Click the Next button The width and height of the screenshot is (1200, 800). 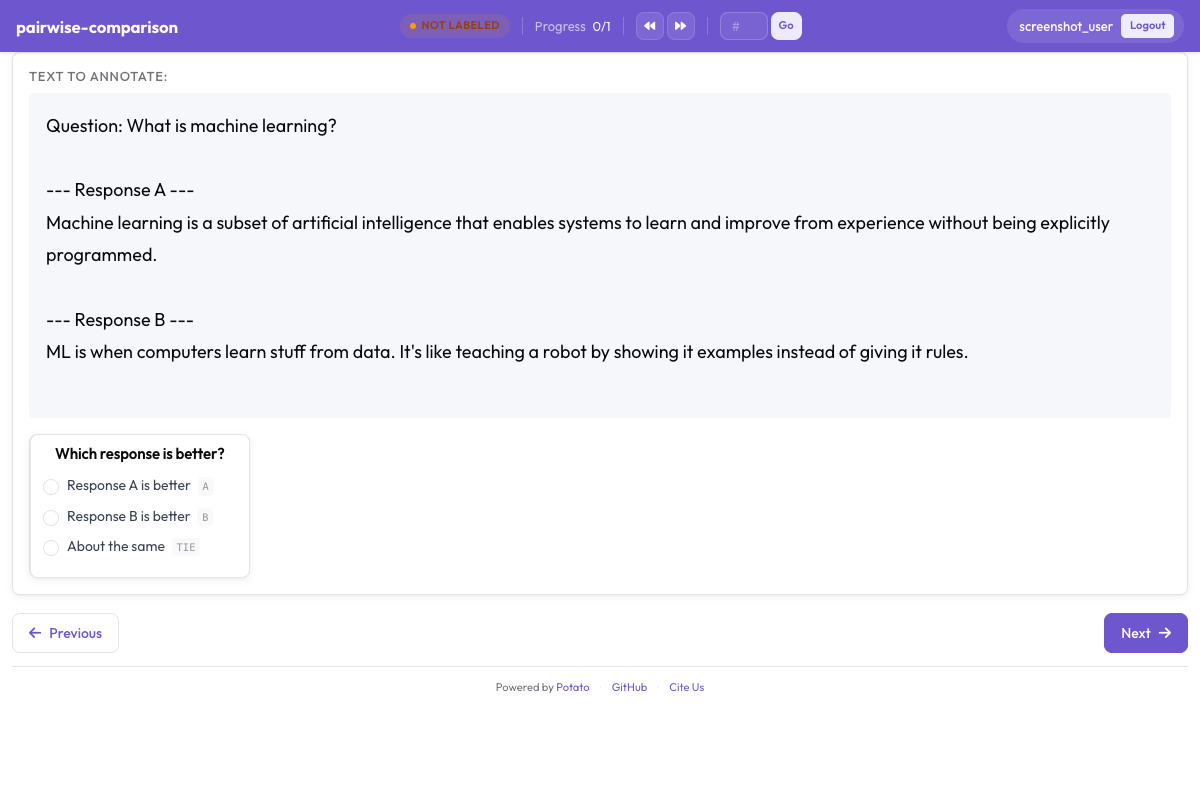1145,632
